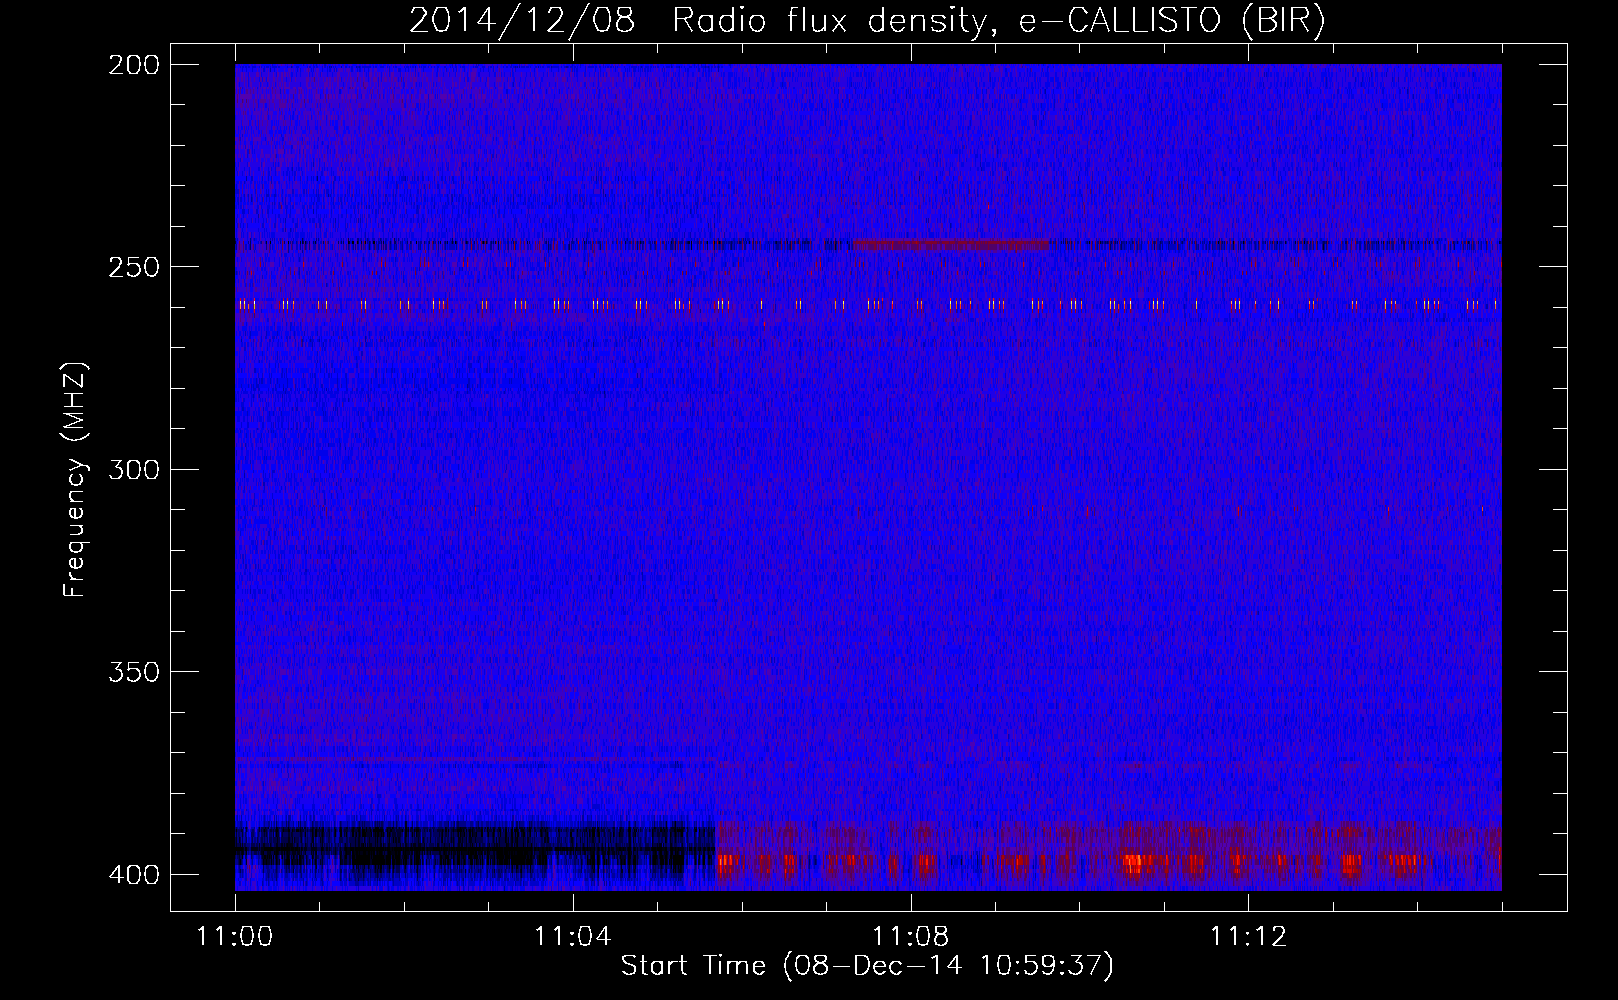
Task: Select the 400 frequency tick label
Action: [x=133, y=874]
